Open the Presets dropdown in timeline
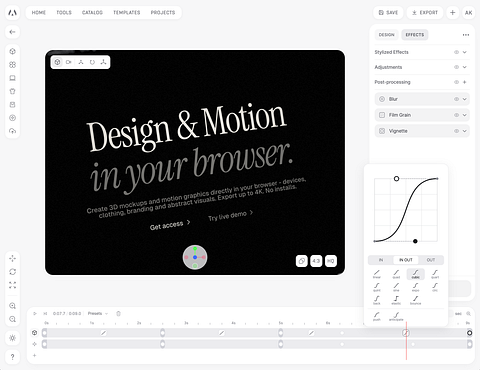The width and height of the screenshot is (480, 370). click(98, 314)
